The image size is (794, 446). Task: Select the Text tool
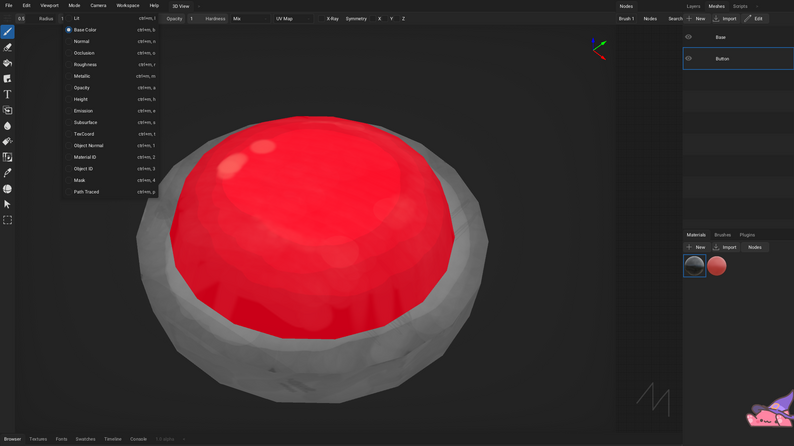[x=8, y=95]
